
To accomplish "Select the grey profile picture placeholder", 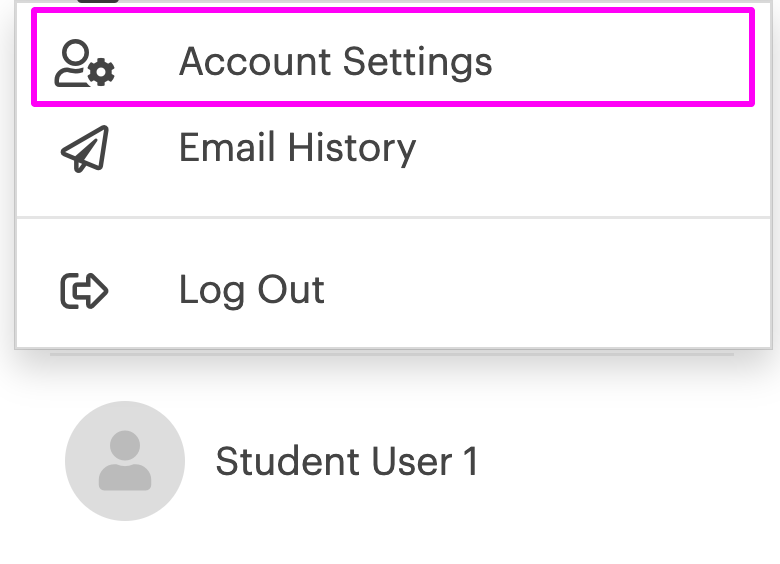I will 125,461.
